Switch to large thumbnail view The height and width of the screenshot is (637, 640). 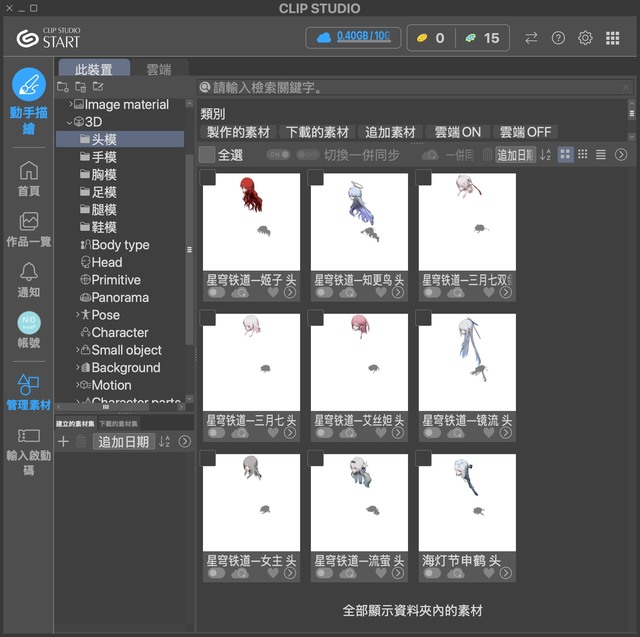[565, 154]
